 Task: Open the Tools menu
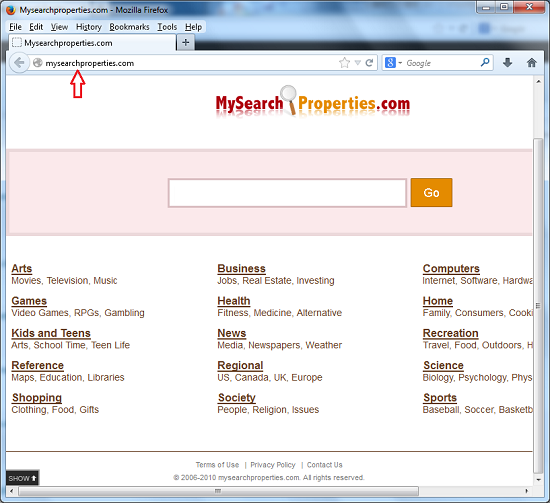pos(167,27)
